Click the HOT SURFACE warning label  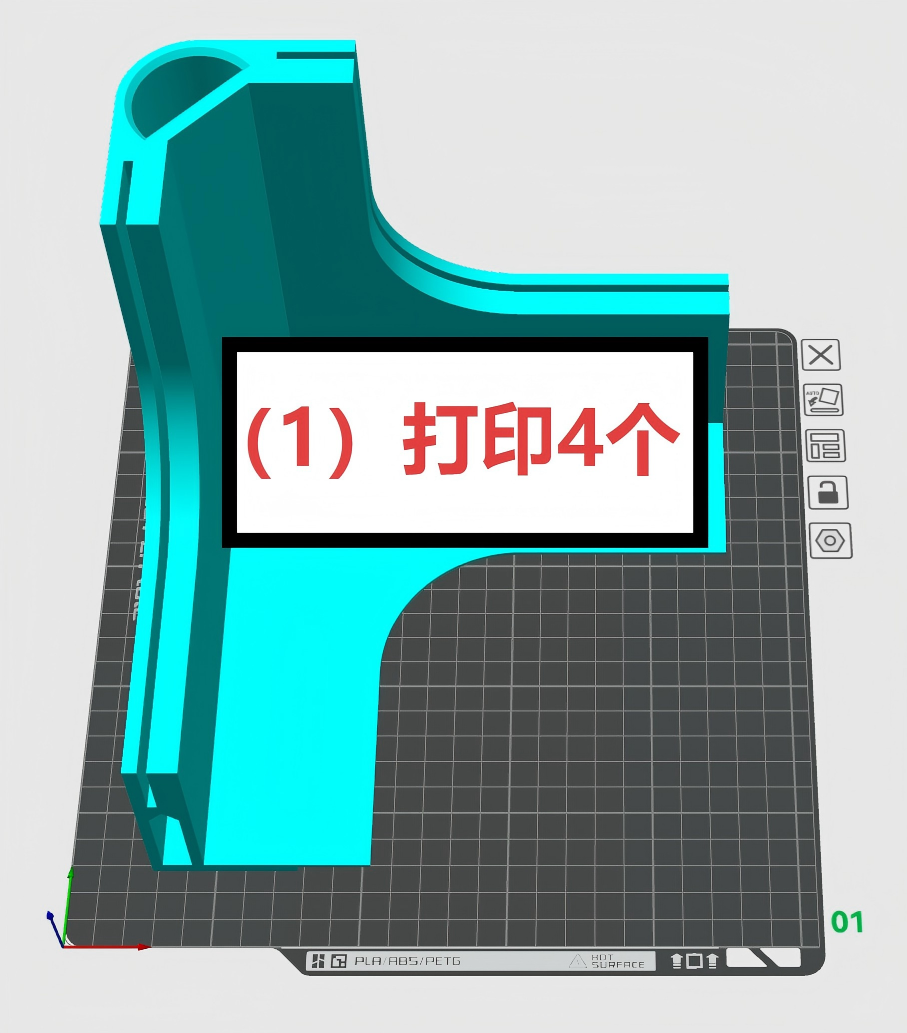tap(607, 961)
